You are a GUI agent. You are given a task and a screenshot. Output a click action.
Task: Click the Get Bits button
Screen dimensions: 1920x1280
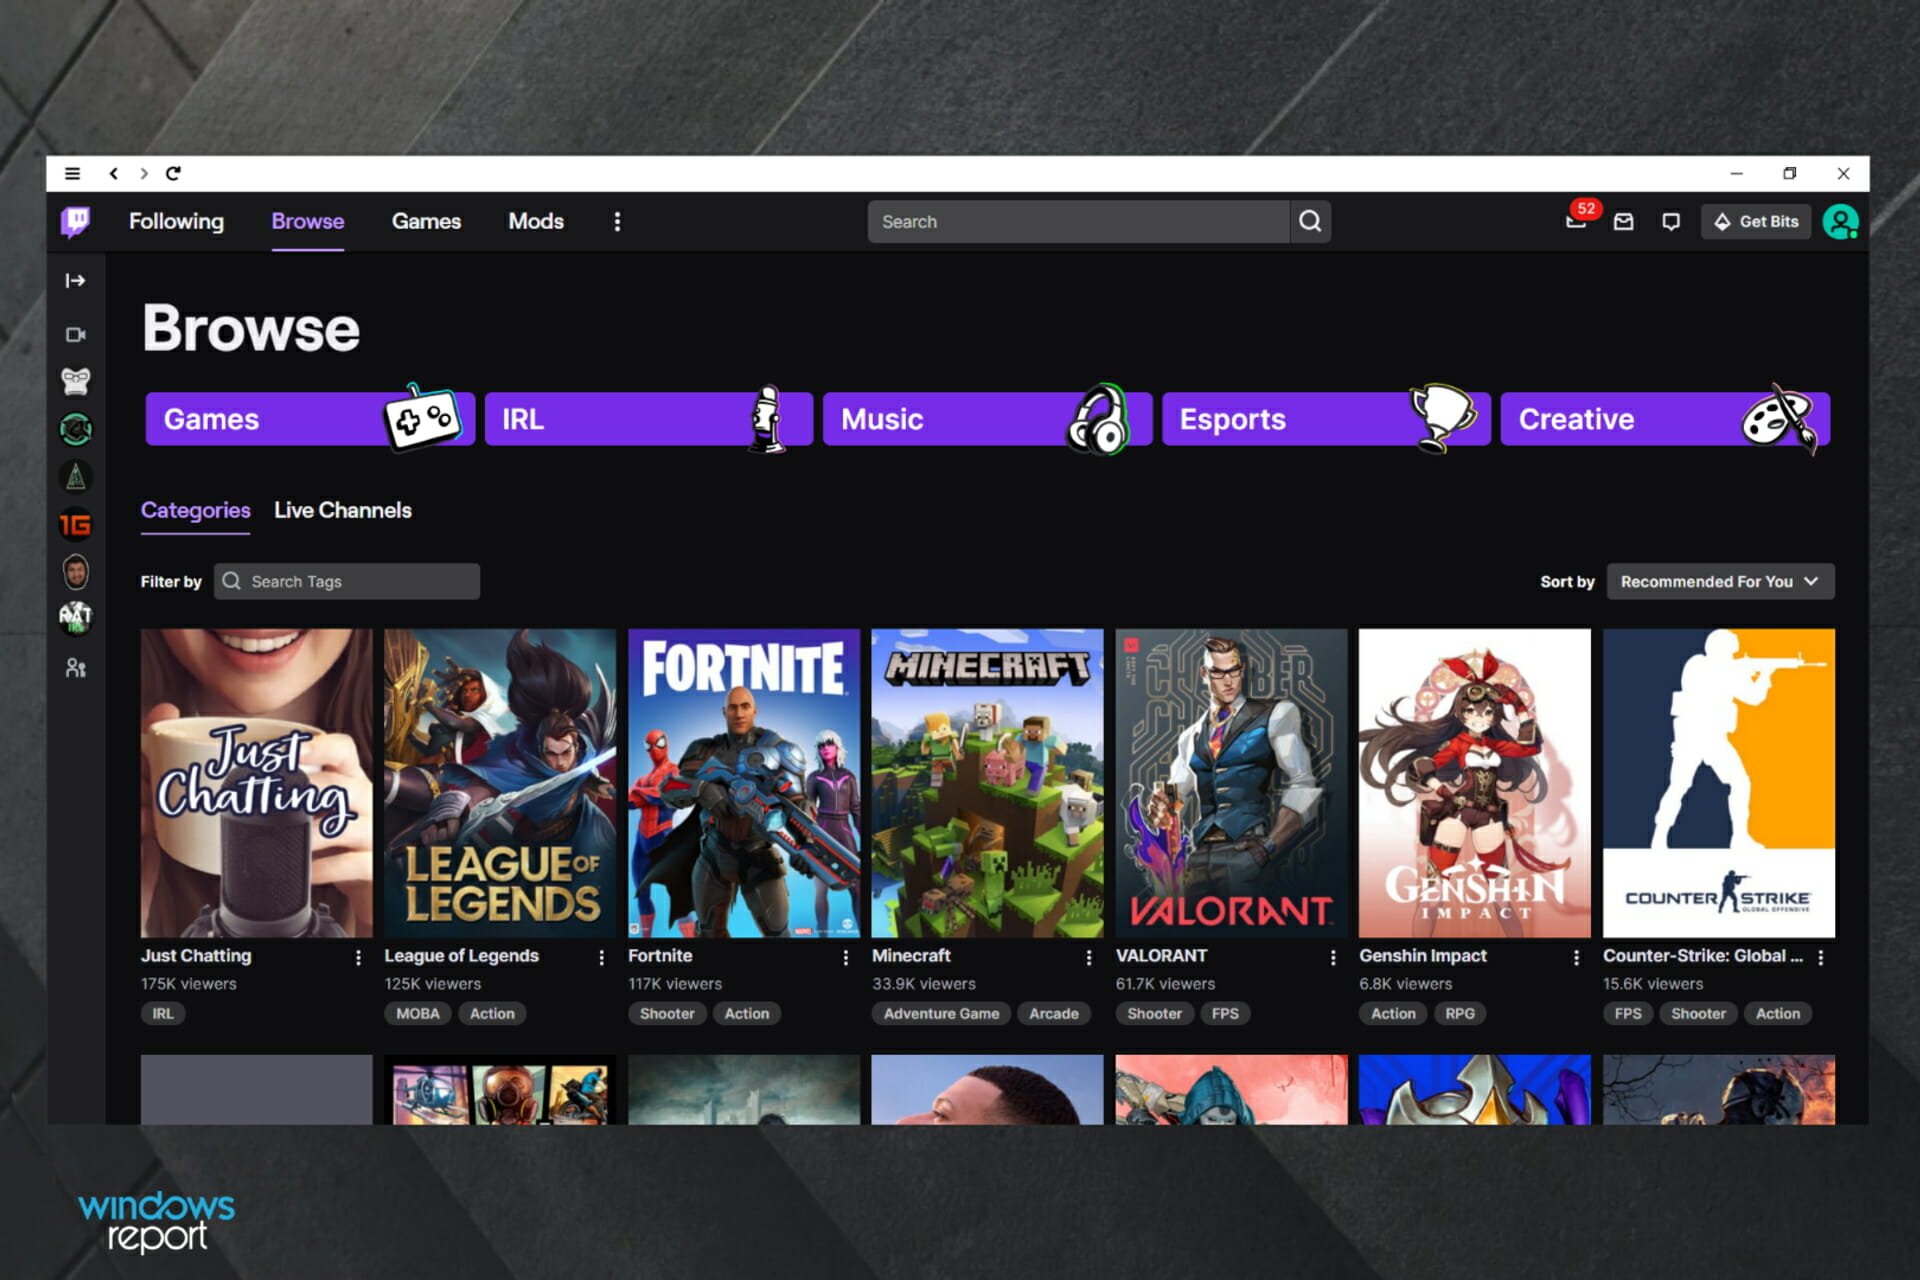1756,221
